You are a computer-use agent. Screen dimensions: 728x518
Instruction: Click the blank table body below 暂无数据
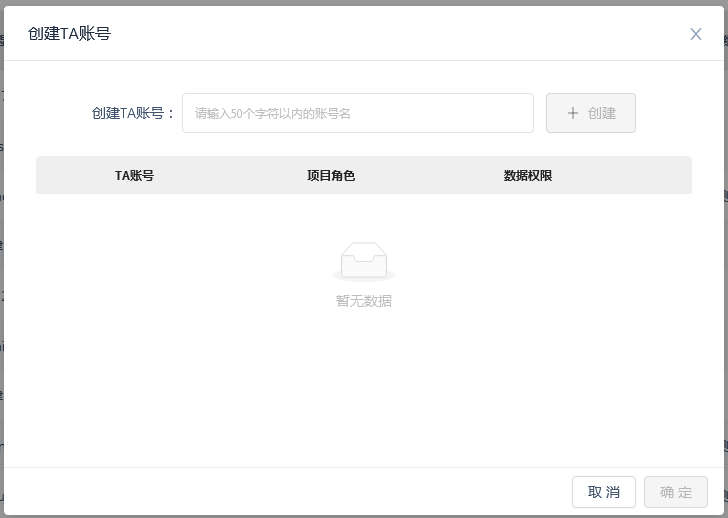pos(363,390)
